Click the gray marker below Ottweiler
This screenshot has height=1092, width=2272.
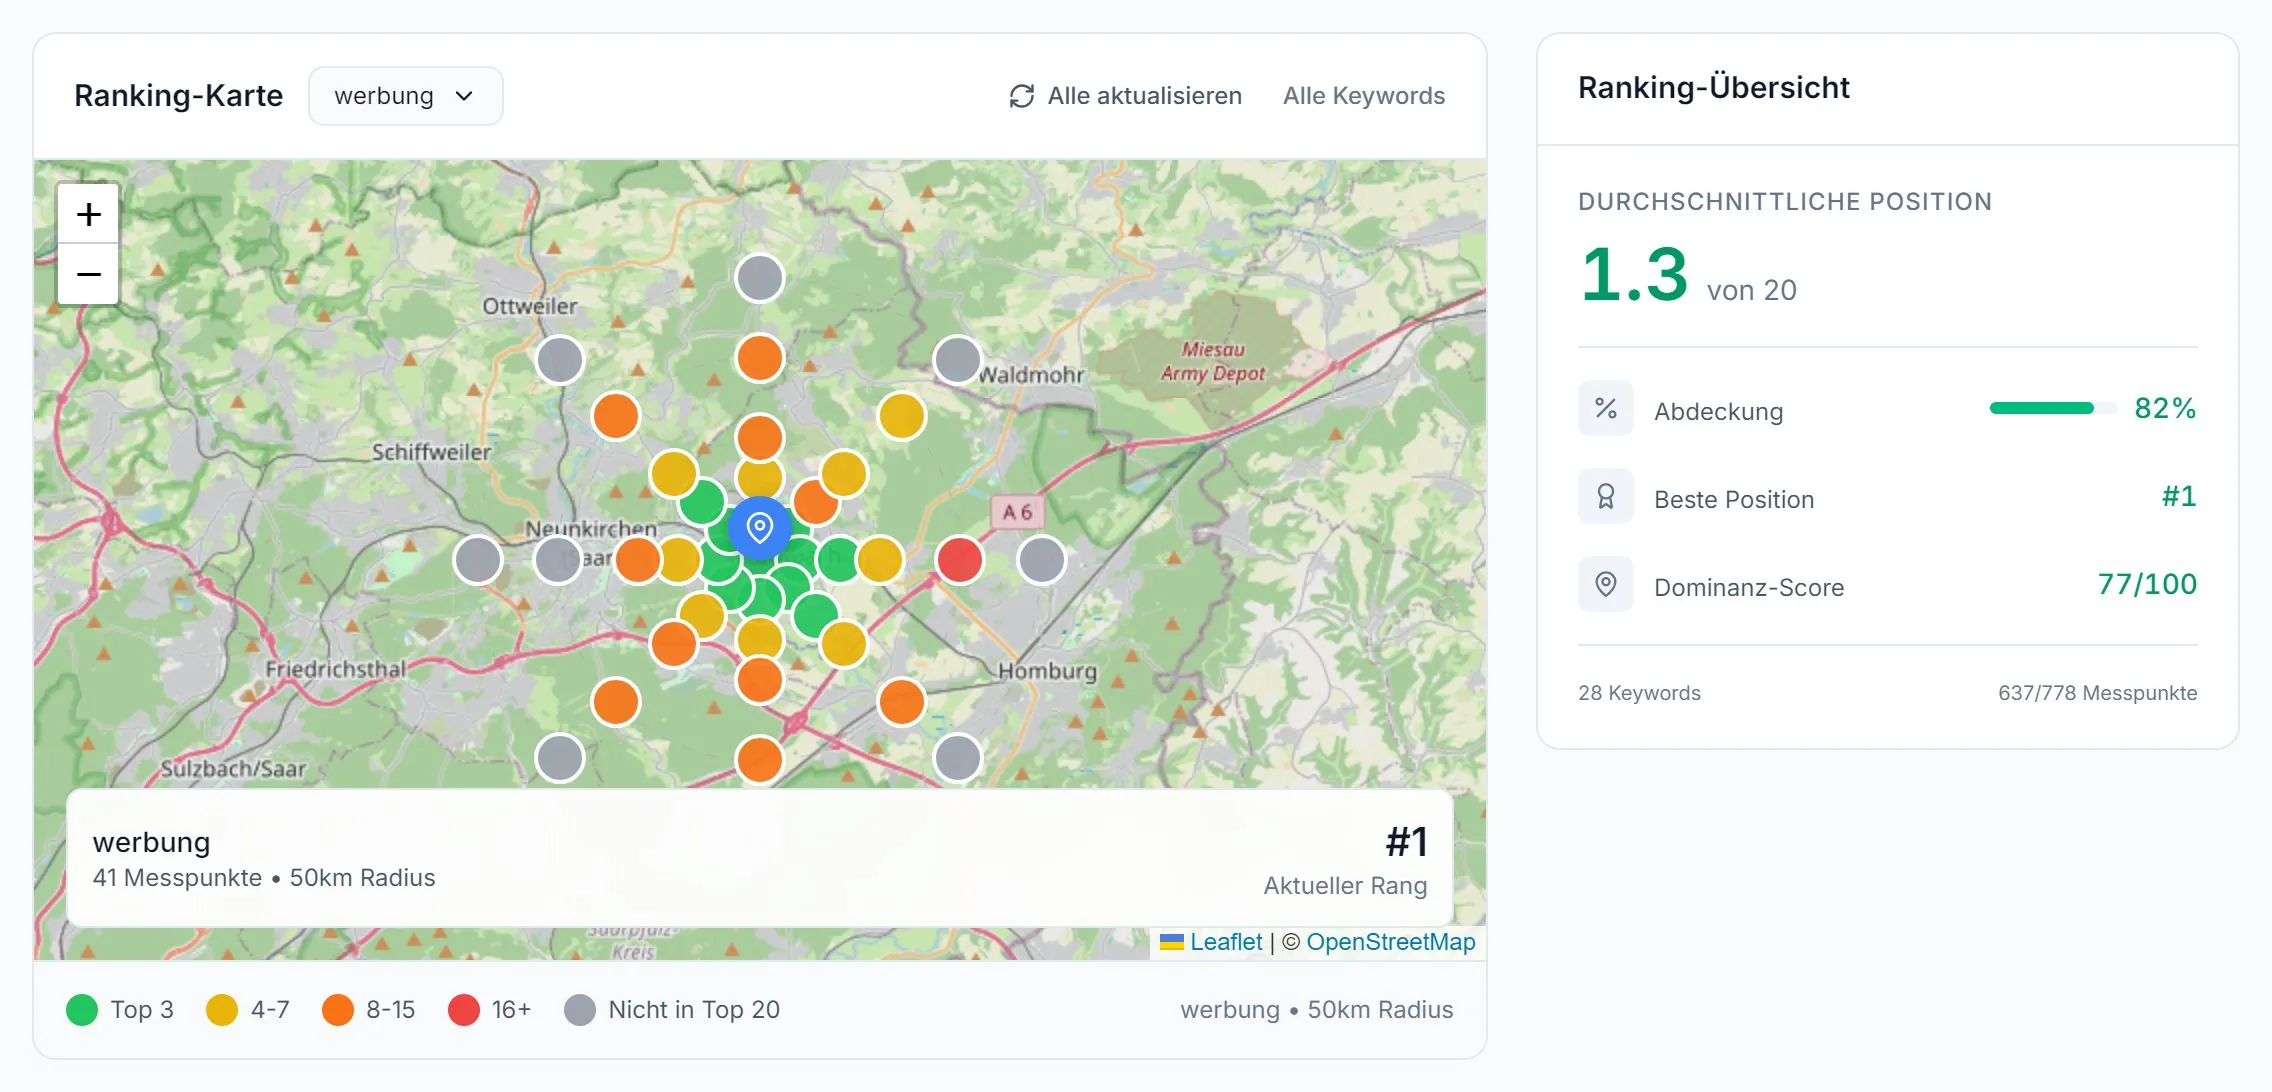tap(560, 360)
